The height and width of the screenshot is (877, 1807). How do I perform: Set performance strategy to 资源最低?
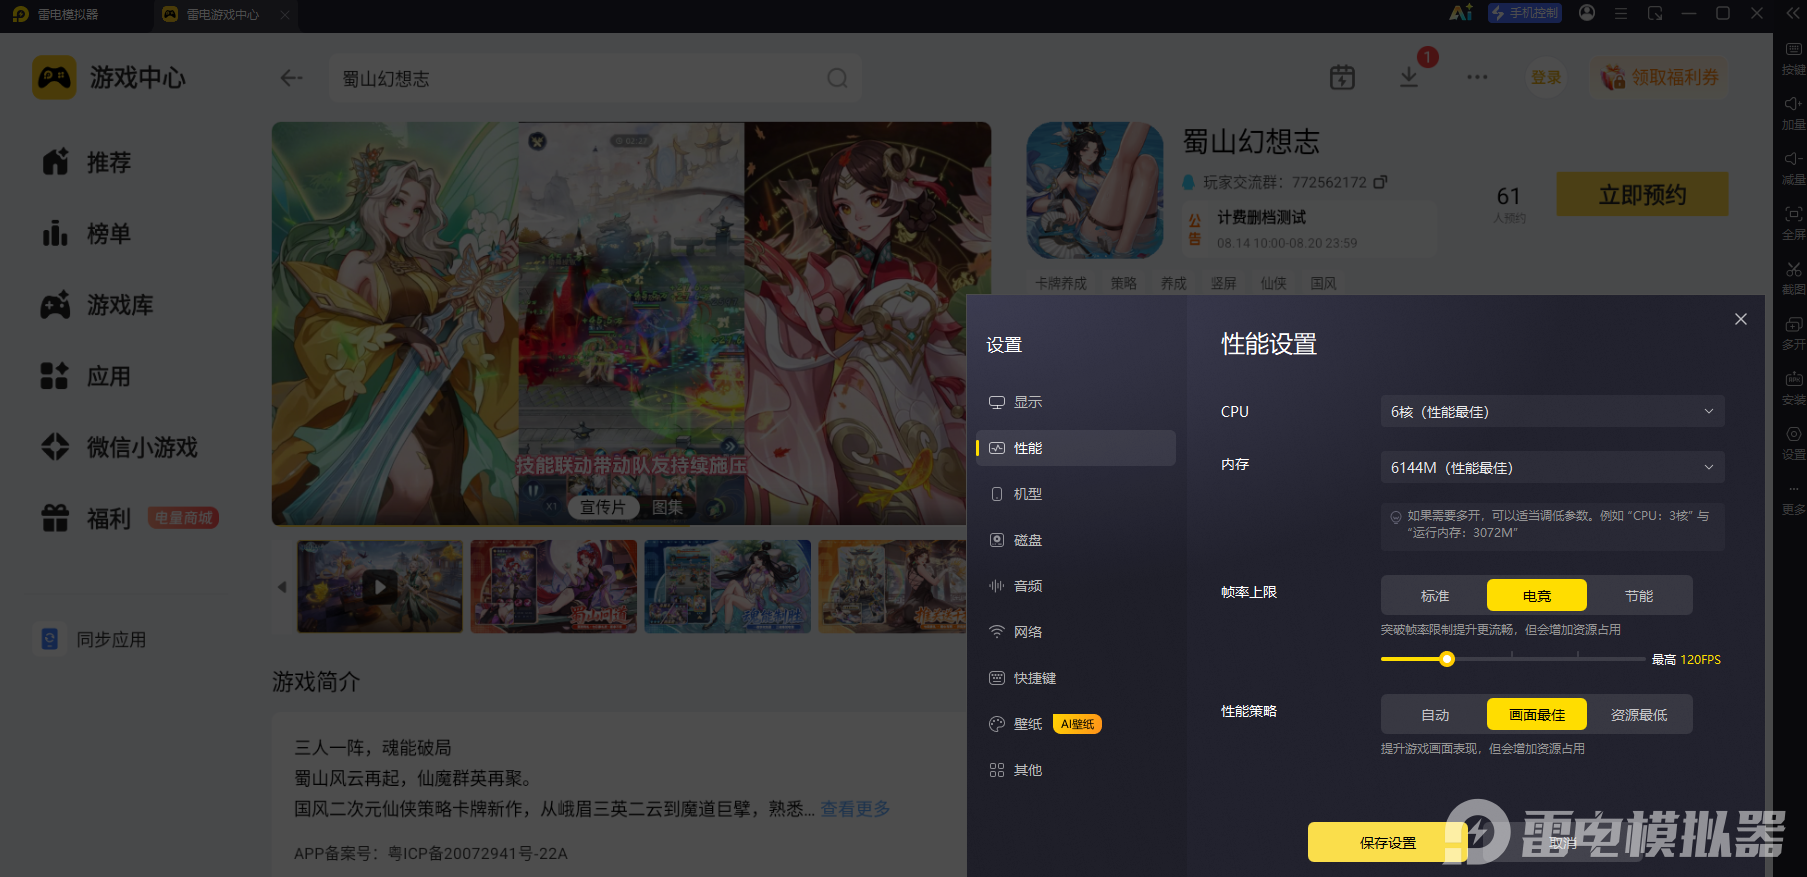1639,715
